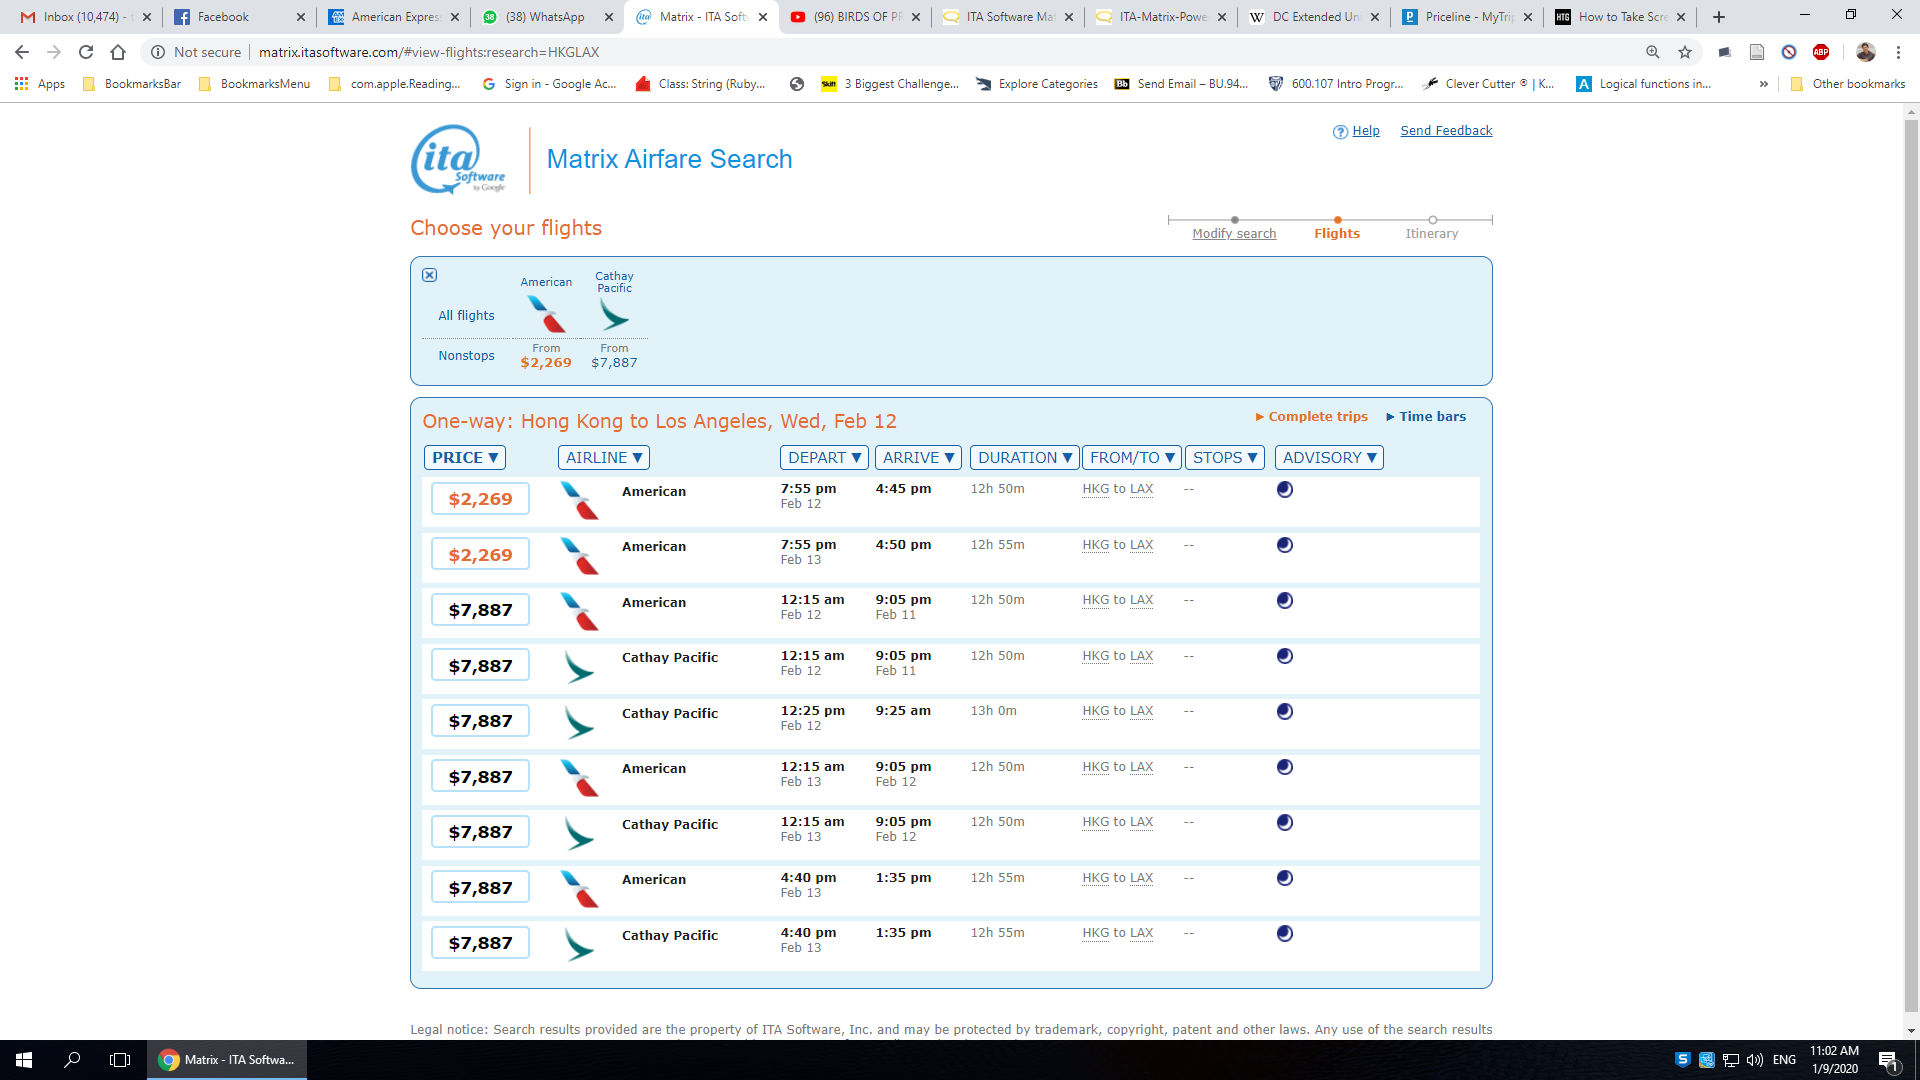Switch to the Modify search step
This screenshot has height=1080, width=1920.
pos(1234,232)
